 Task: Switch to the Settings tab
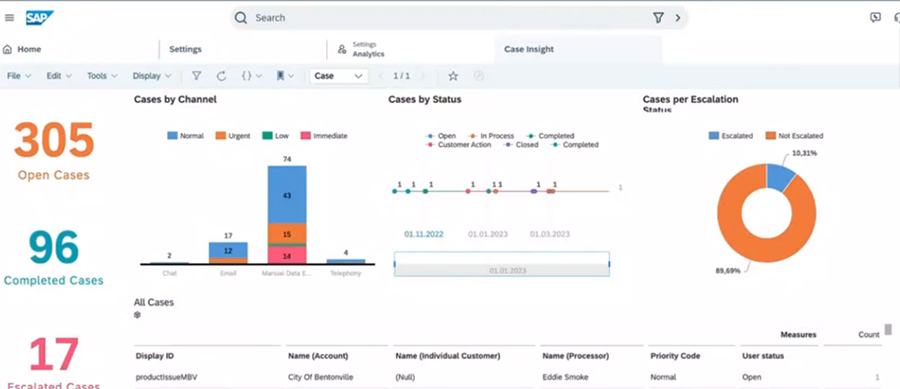(185, 49)
